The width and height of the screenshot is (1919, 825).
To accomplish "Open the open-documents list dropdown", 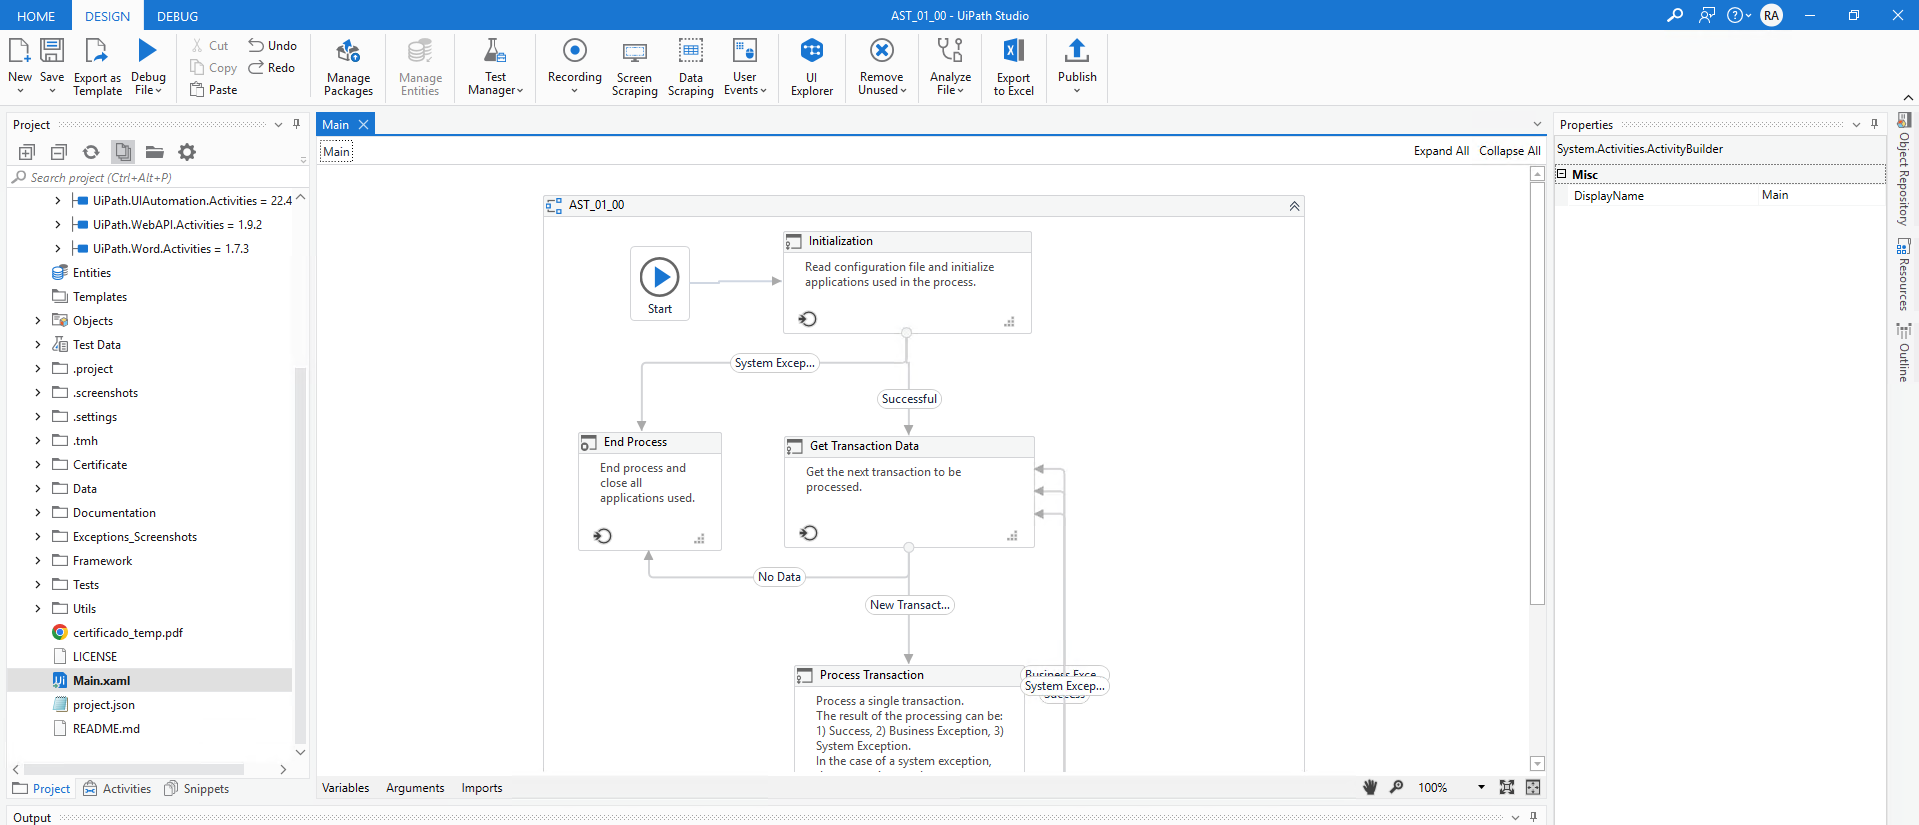I will pos(1537,125).
